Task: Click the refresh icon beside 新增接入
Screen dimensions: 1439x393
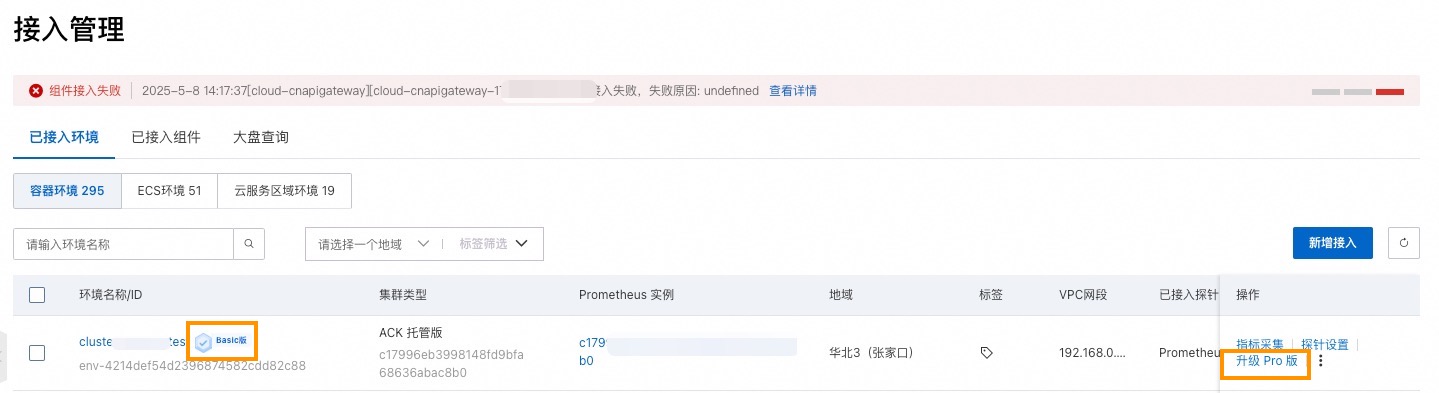Action: [x=1404, y=243]
